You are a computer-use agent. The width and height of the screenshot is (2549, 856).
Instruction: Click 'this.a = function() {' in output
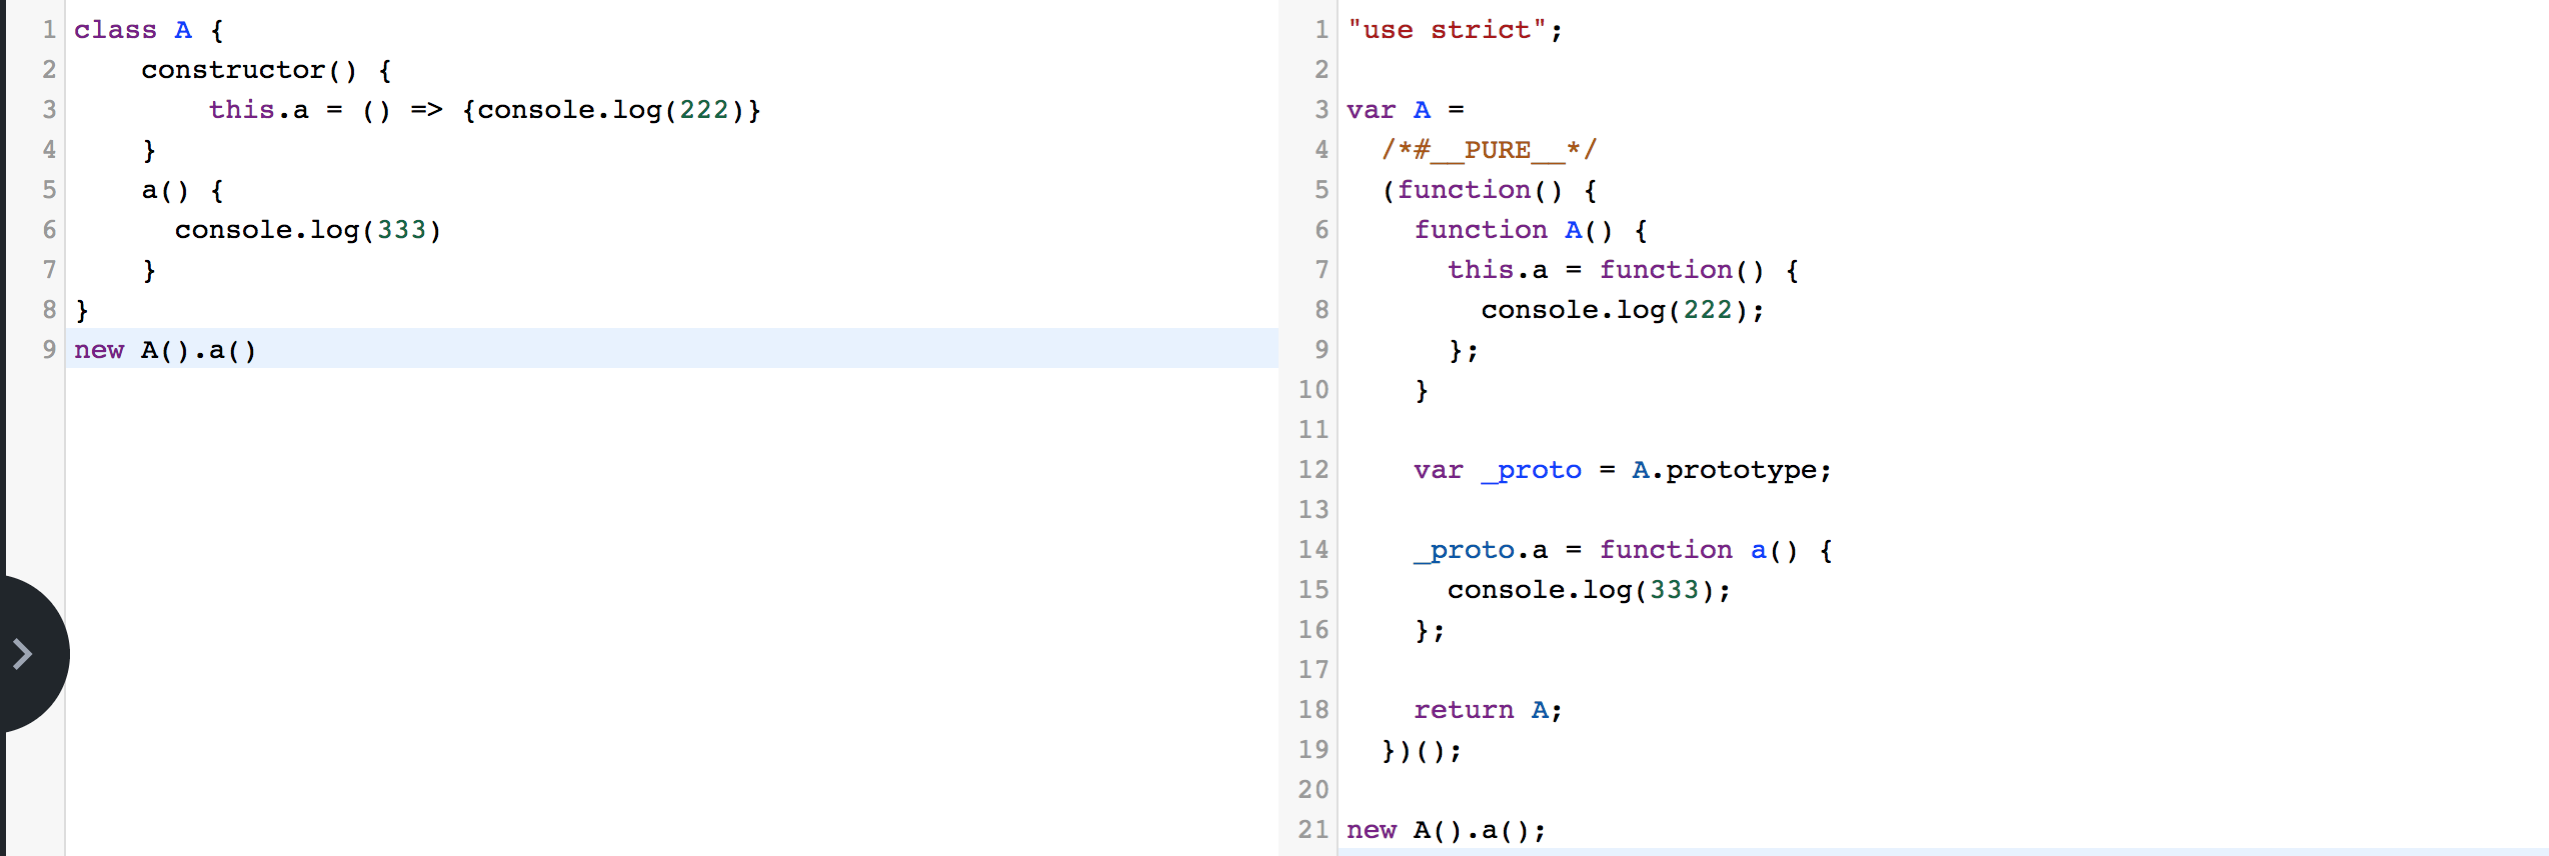coord(1624,270)
